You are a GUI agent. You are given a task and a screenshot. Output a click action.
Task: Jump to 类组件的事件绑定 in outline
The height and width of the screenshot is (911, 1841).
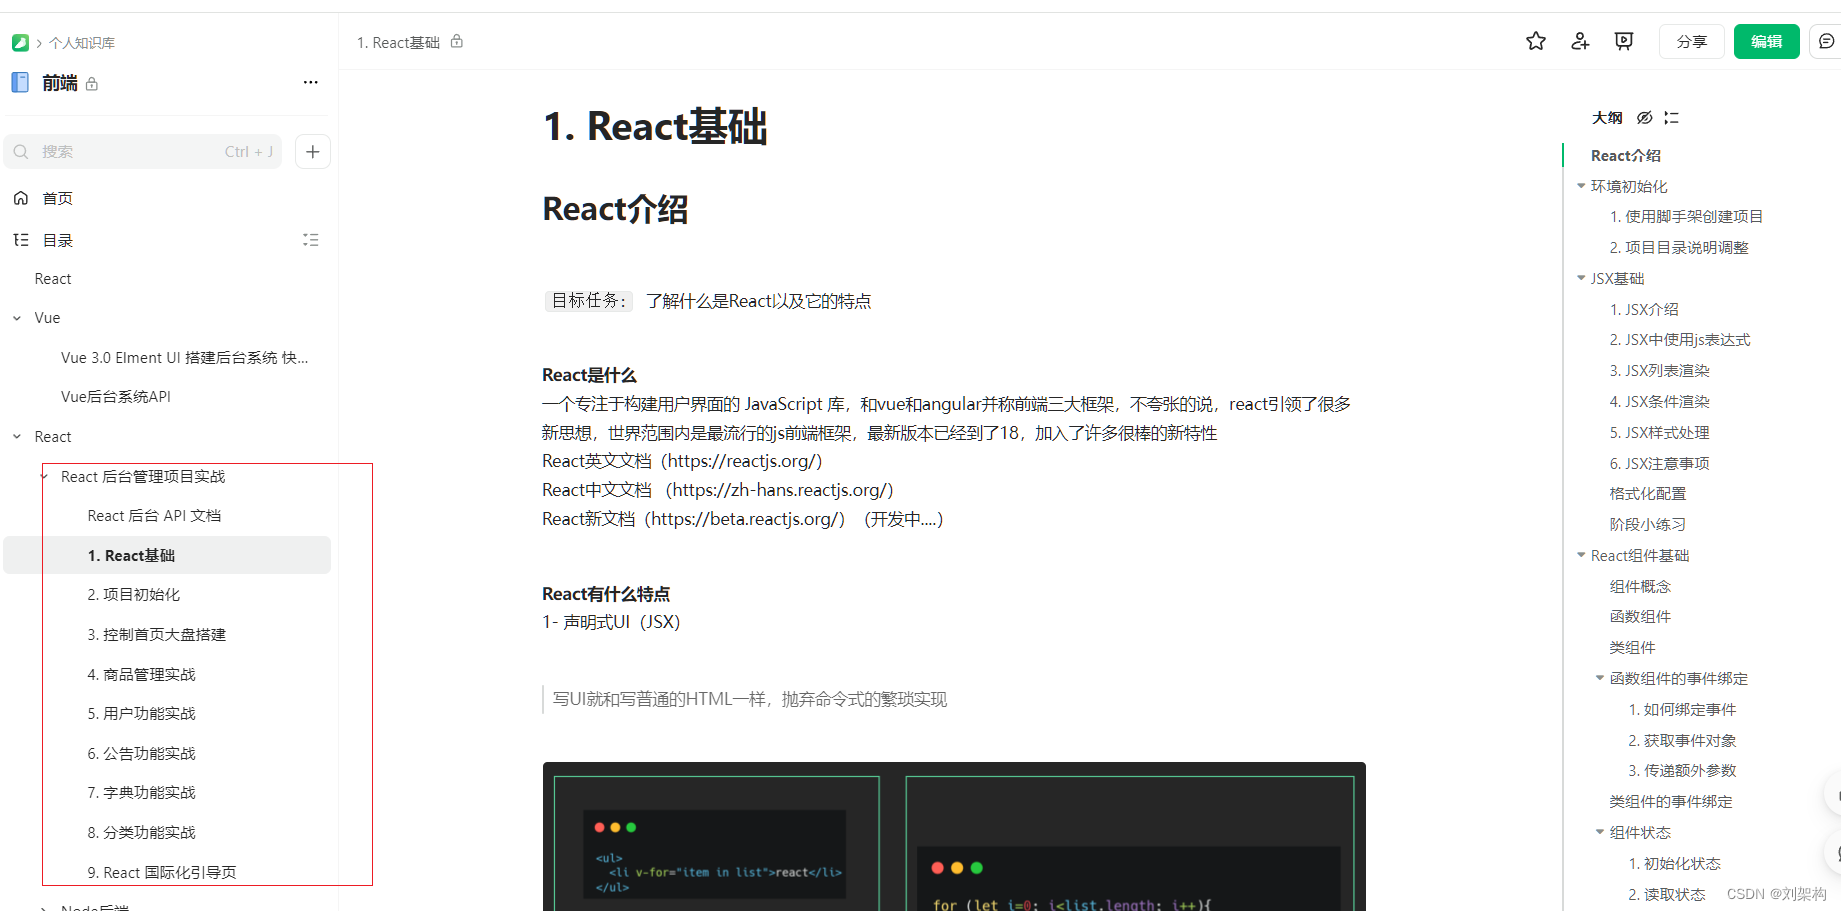coord(1670,802)
